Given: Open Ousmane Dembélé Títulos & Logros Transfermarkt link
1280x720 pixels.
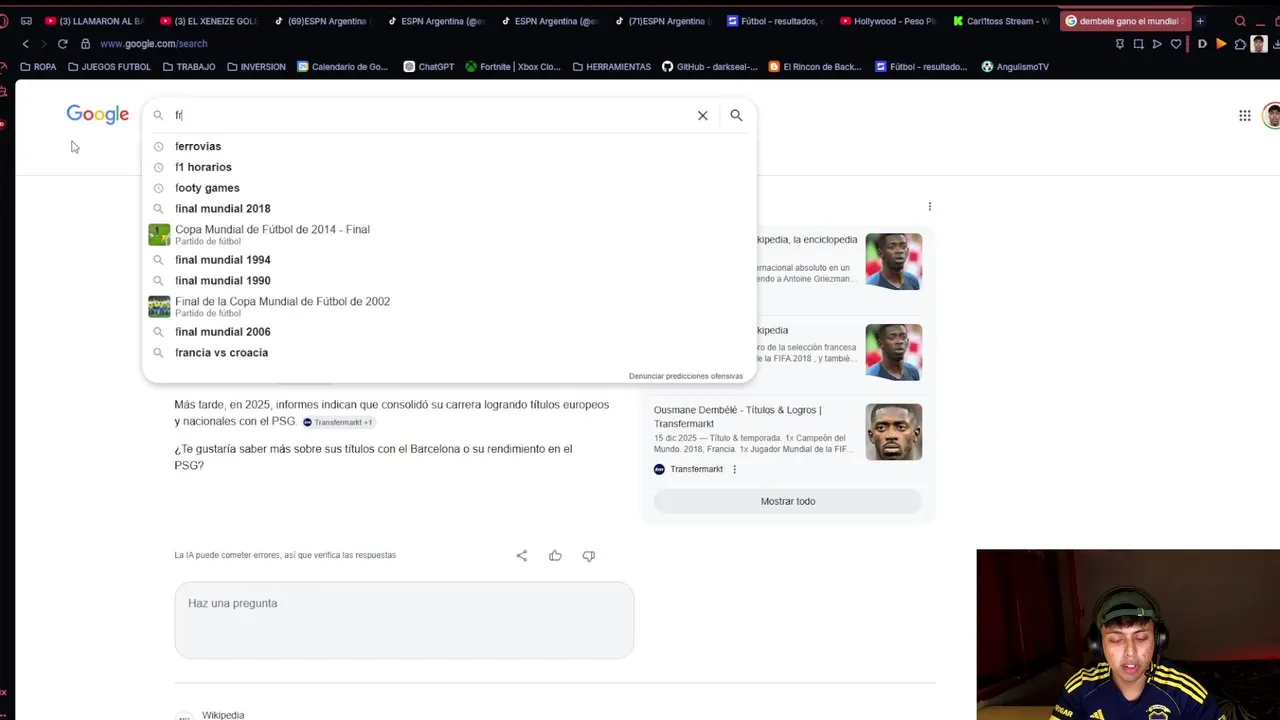Looking at the screenshot, I should tap(737, 417).
